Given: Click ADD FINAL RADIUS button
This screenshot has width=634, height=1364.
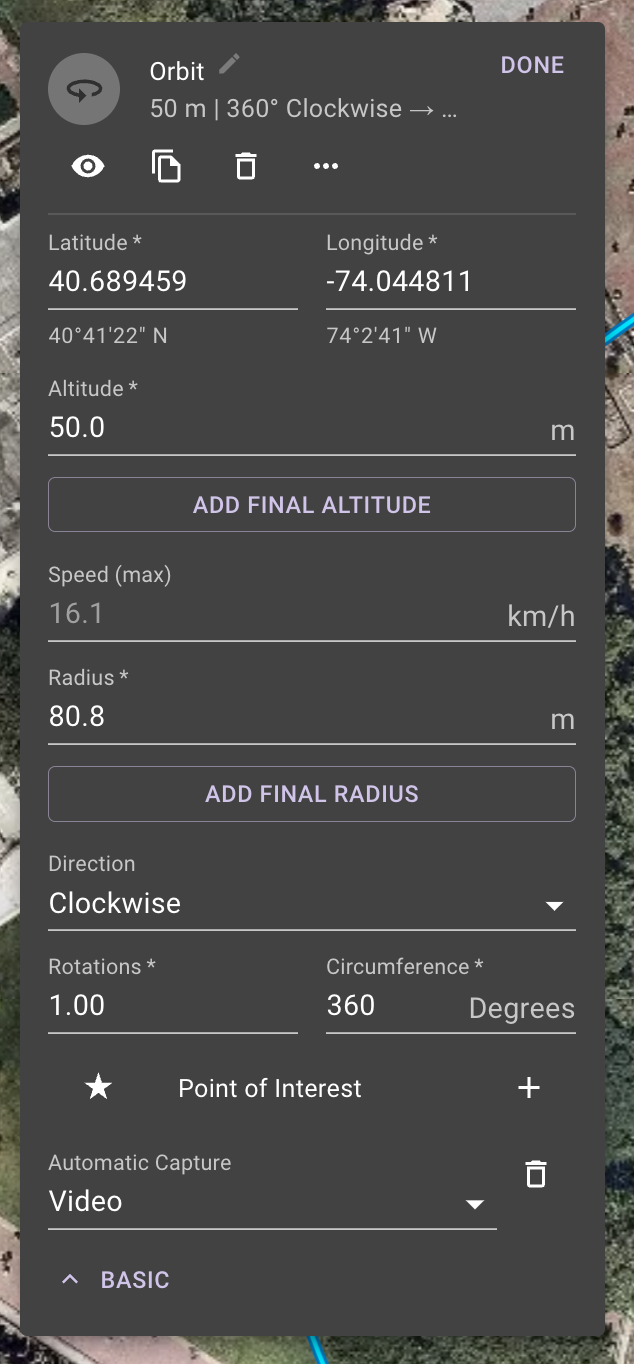Looking at the screenshot, I should coord(312,794).
